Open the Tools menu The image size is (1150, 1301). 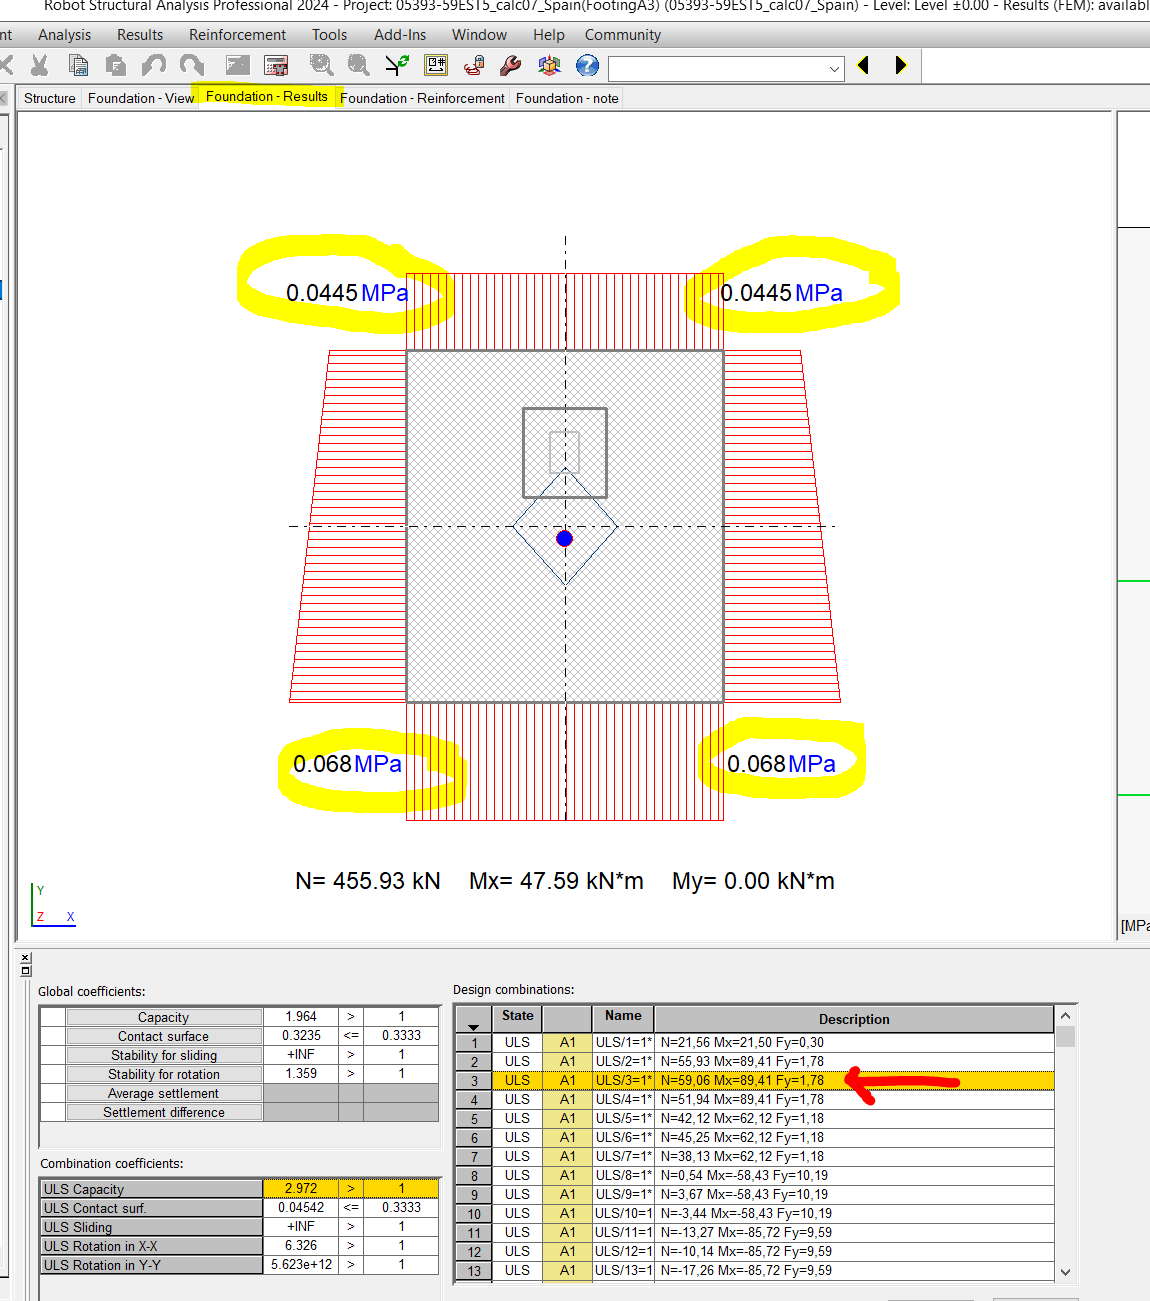tap(329, 35)
